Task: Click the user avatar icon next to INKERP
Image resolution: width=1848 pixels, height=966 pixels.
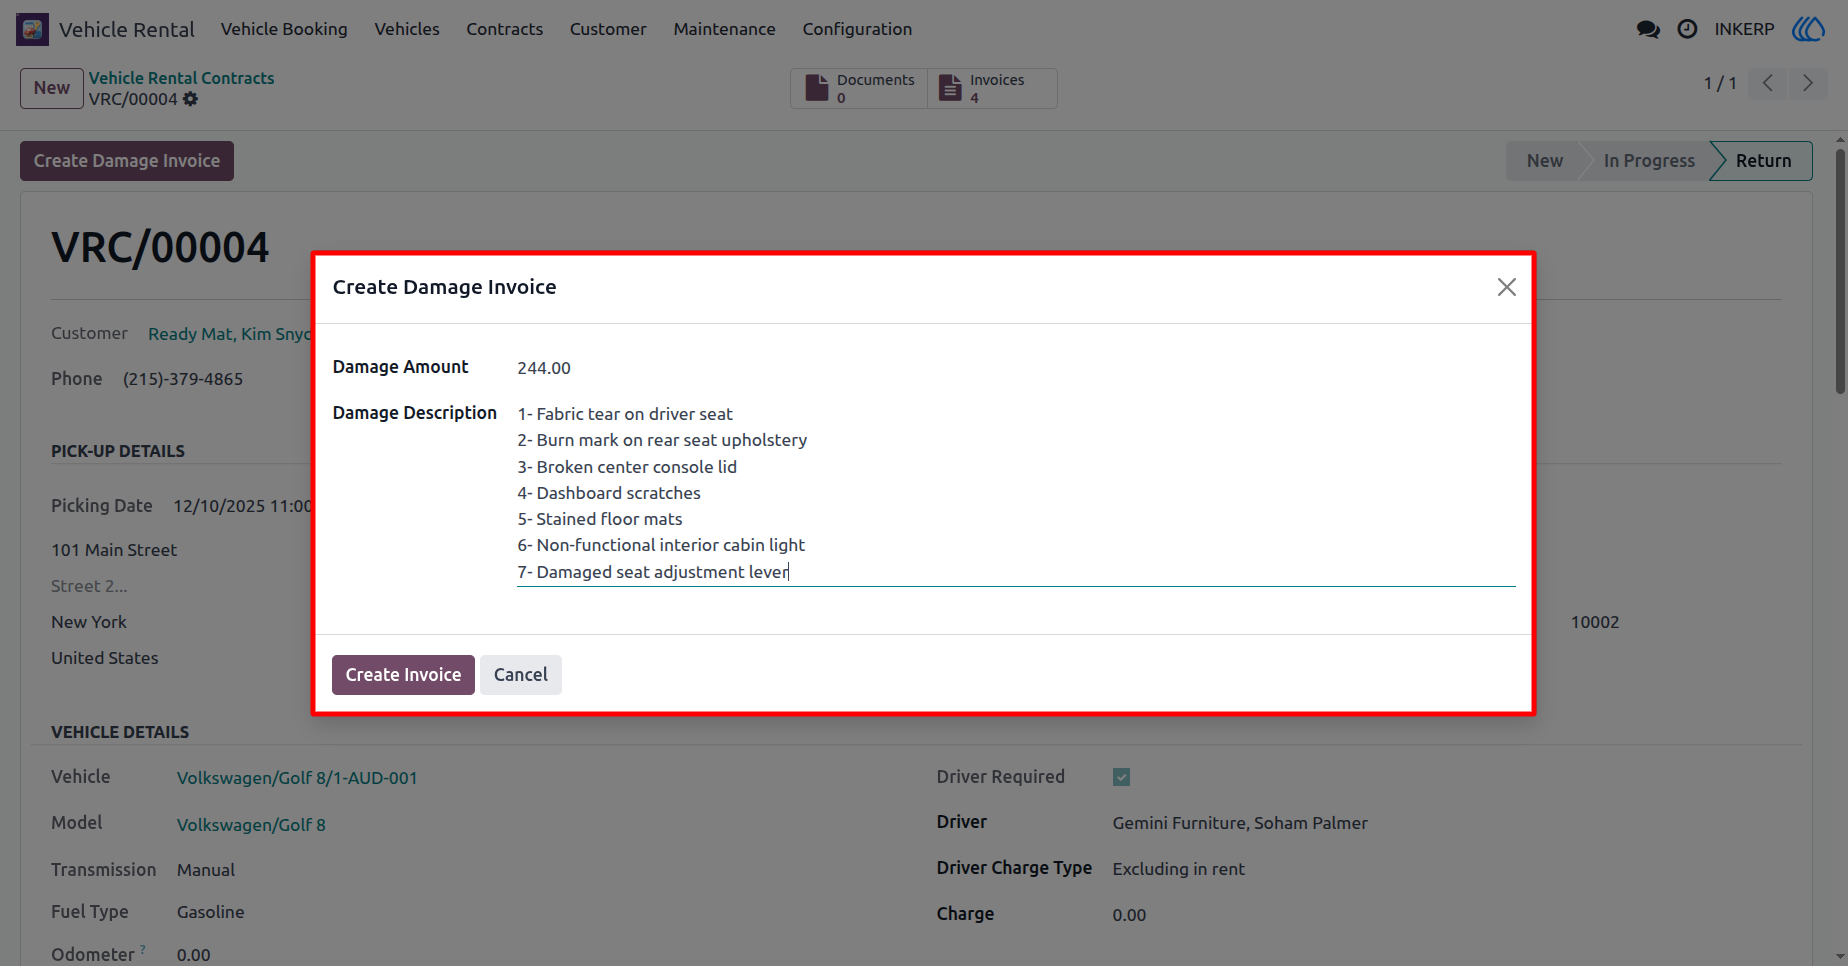Action: pos(1808,29)
